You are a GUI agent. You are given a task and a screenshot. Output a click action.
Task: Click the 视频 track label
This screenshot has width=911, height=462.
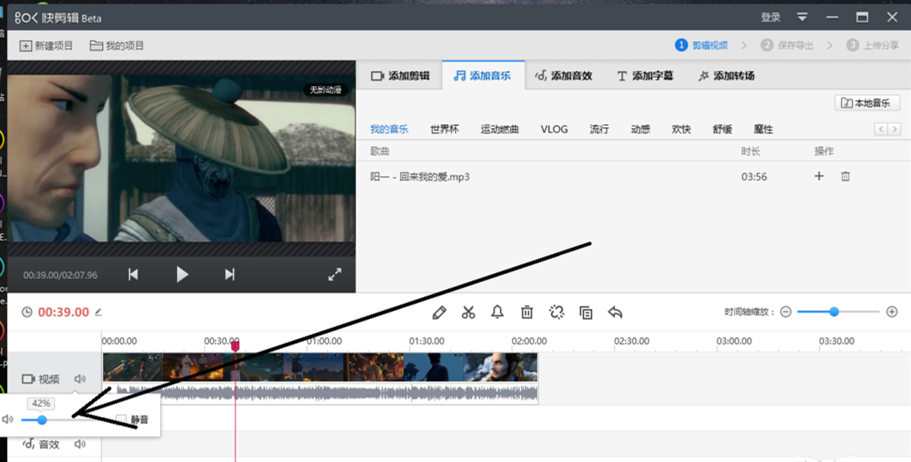coord(41,379)
